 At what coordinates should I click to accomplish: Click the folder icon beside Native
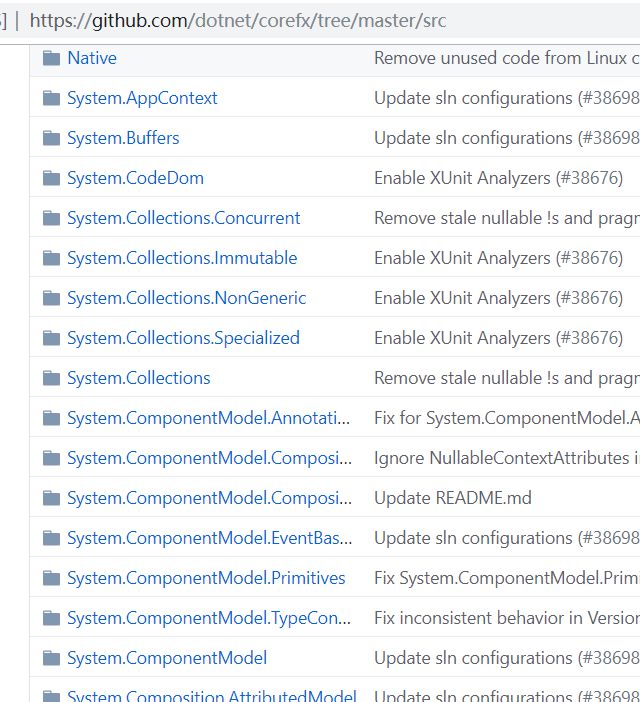coord(51,58)
